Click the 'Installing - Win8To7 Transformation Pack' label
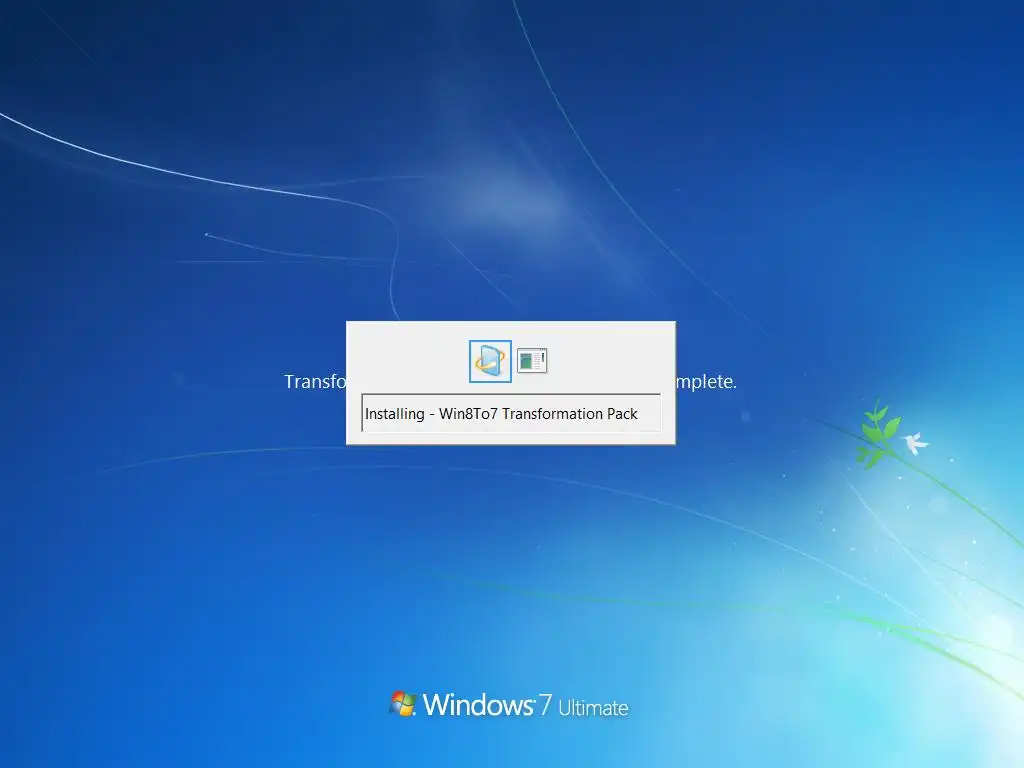This screenshot has width=1024, height=768. tap(511, 413)
